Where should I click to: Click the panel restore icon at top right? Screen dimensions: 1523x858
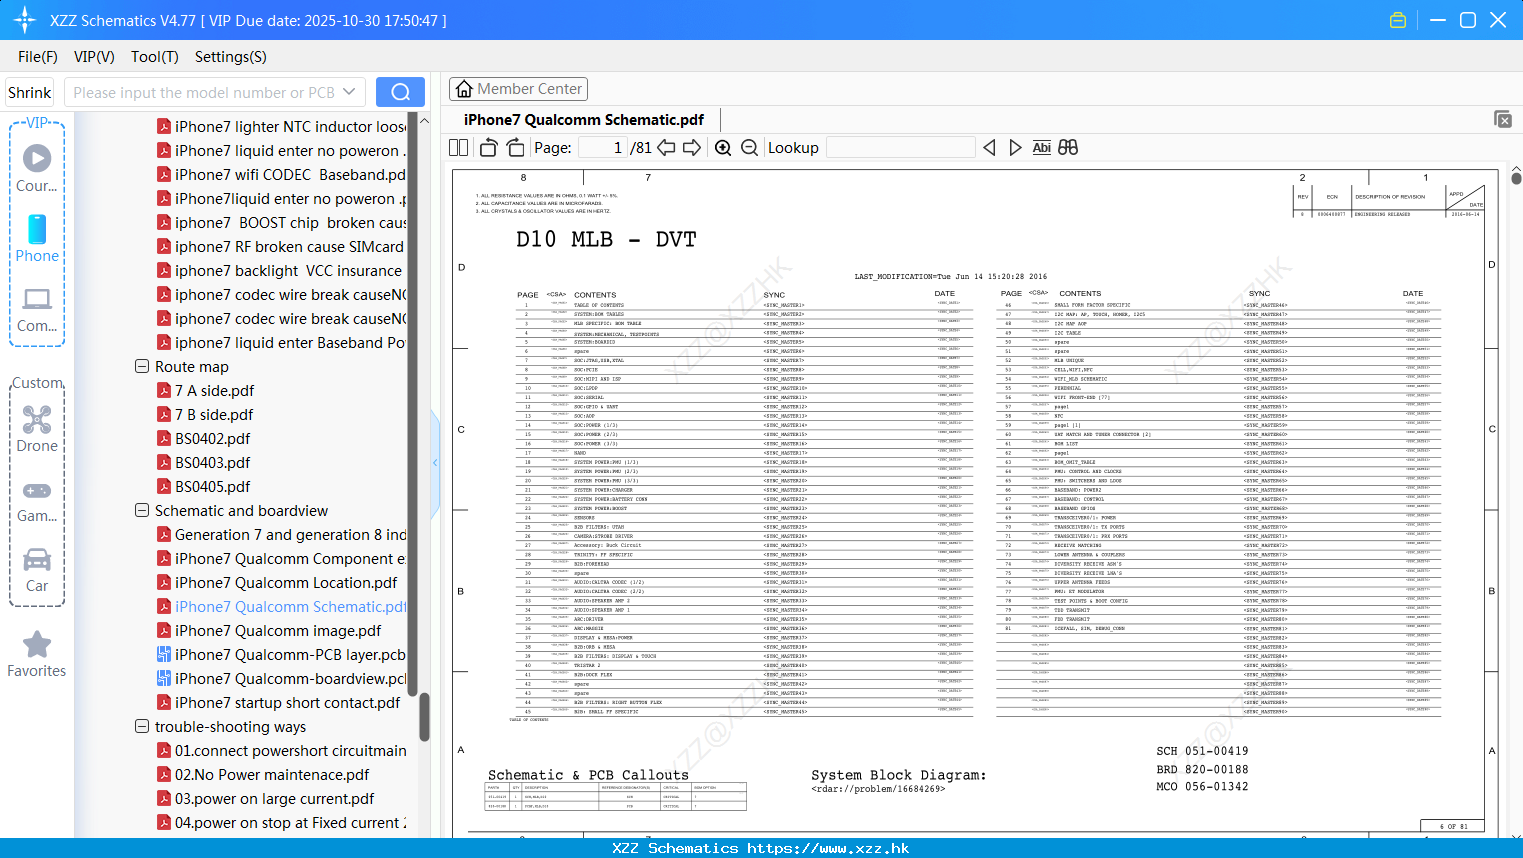click(x=1503, y=119)
